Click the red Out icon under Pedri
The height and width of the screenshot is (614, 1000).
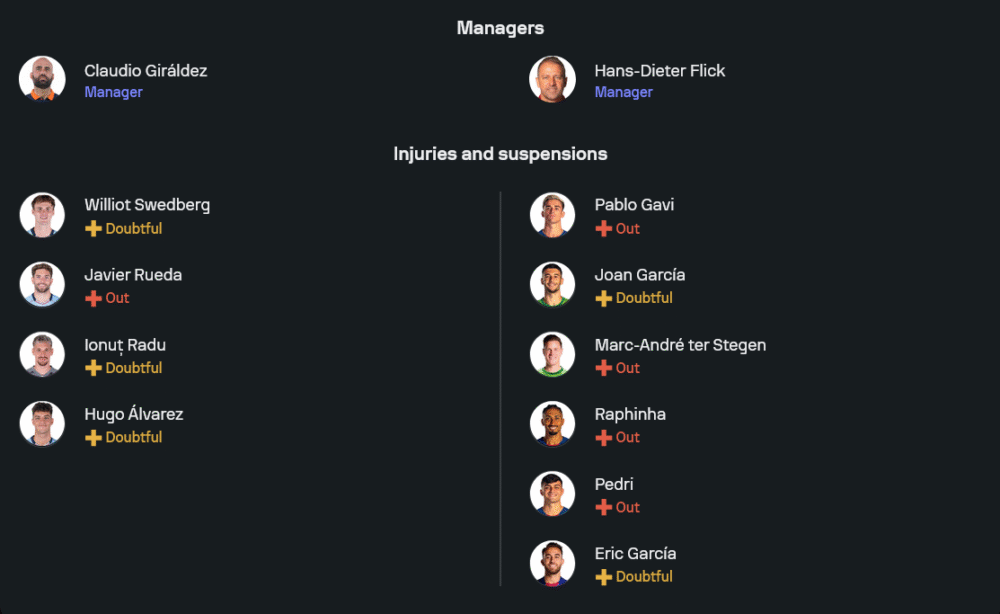click(603, 508)
